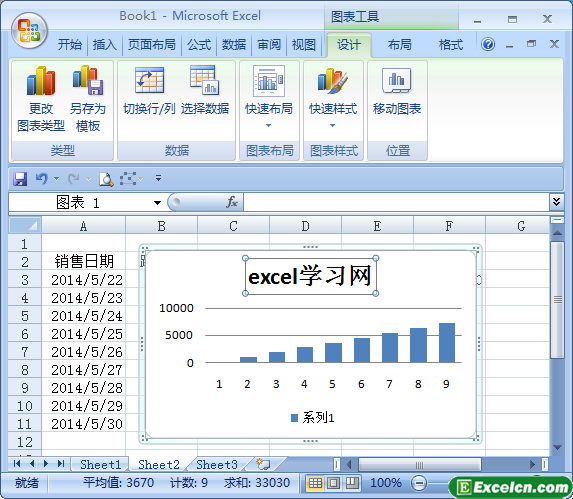
Task: Click zoom out minus button
Action: [x=419, y=483]
